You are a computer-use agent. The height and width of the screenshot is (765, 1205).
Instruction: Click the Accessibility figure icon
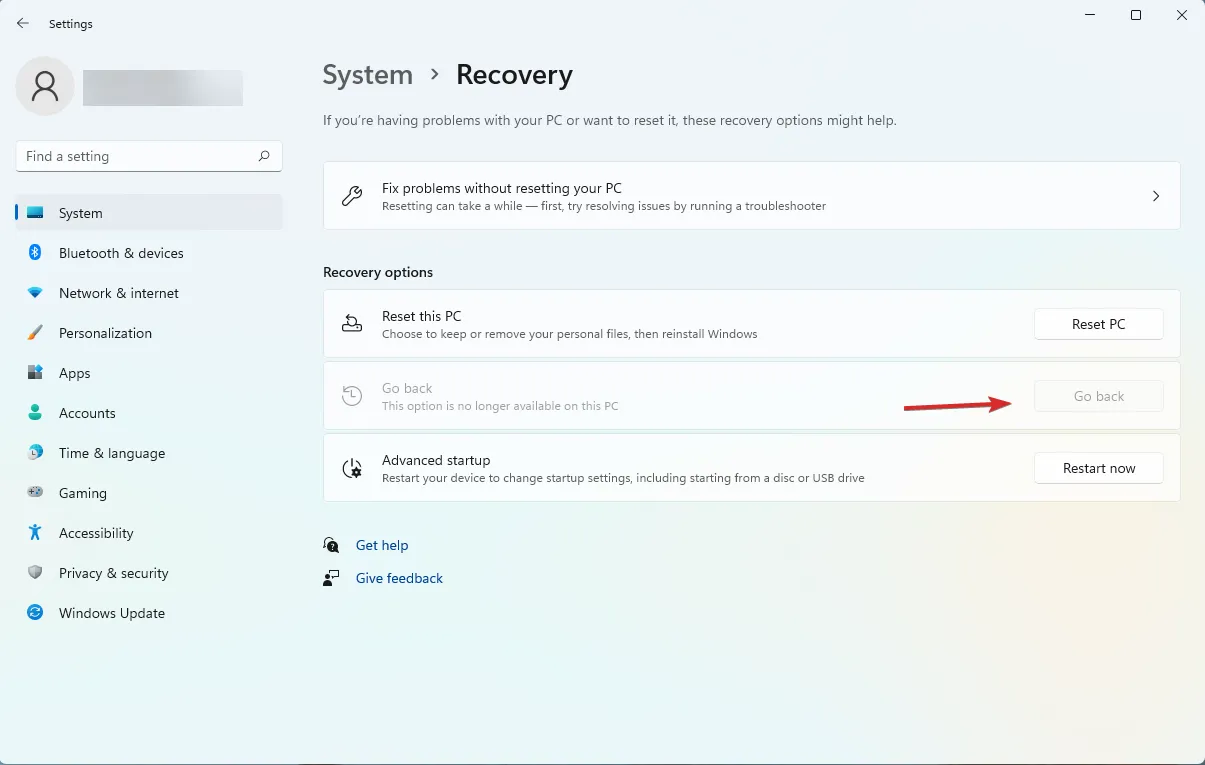tap(35, 533)
